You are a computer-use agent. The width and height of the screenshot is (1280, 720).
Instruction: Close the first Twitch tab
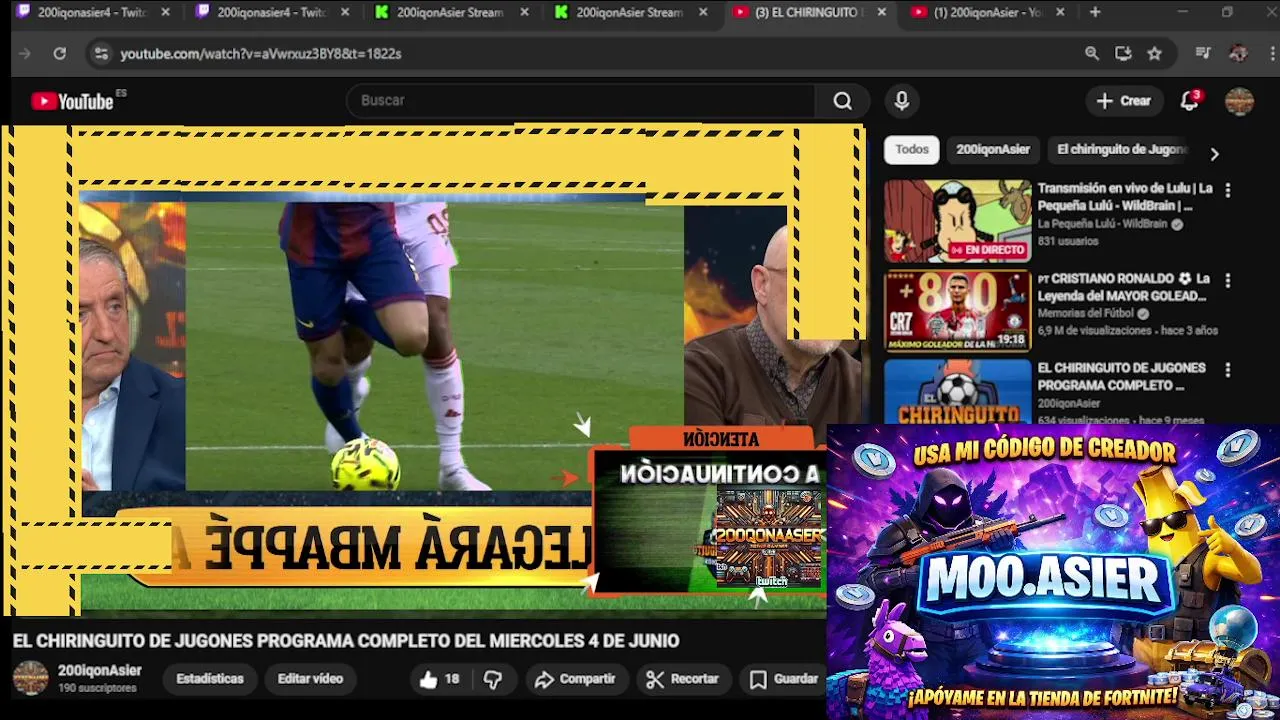pos(165,13)
